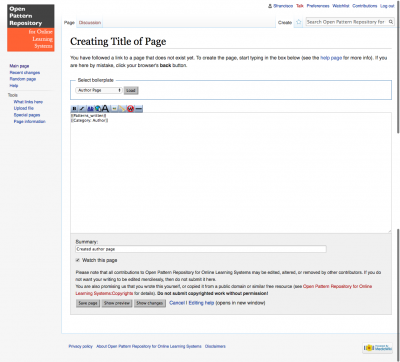400x362 pixels.
Task: Click the Privacy policy footer link
Action: click(81, 346)
